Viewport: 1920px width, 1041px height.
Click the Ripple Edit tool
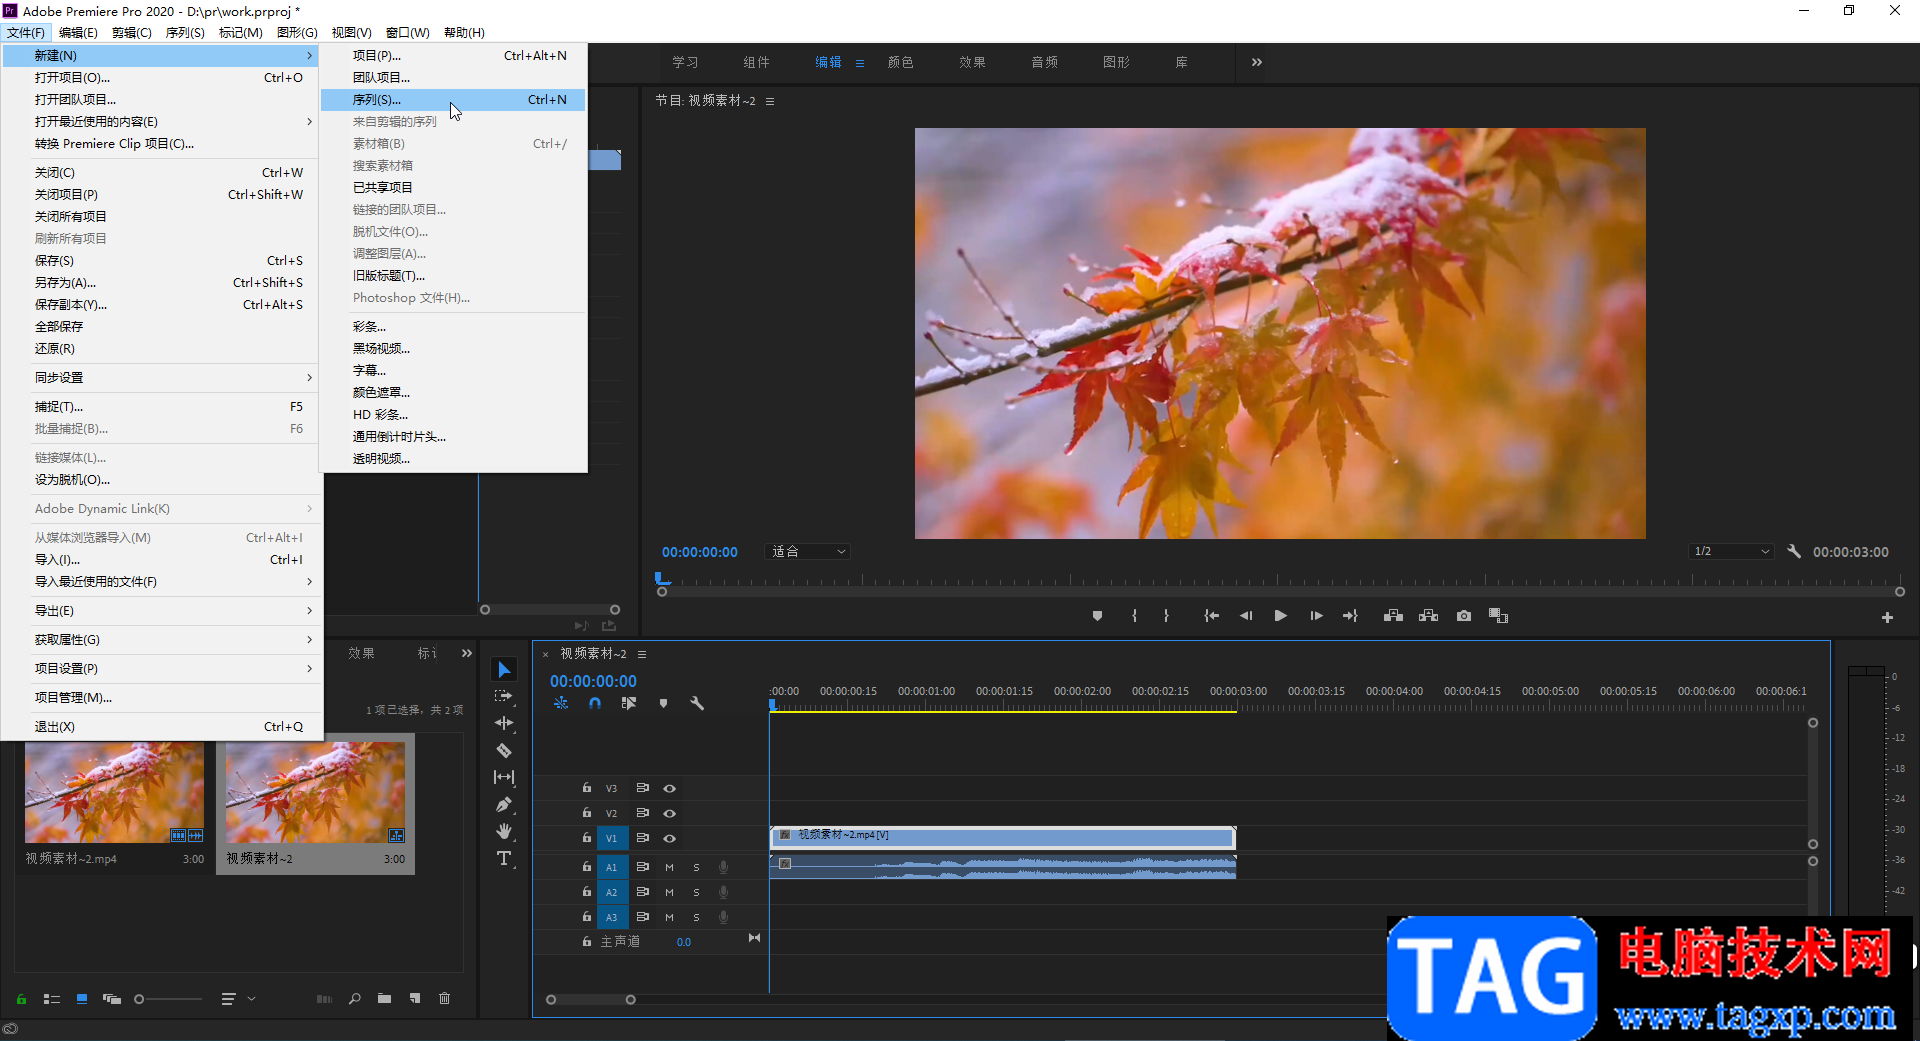504,723
